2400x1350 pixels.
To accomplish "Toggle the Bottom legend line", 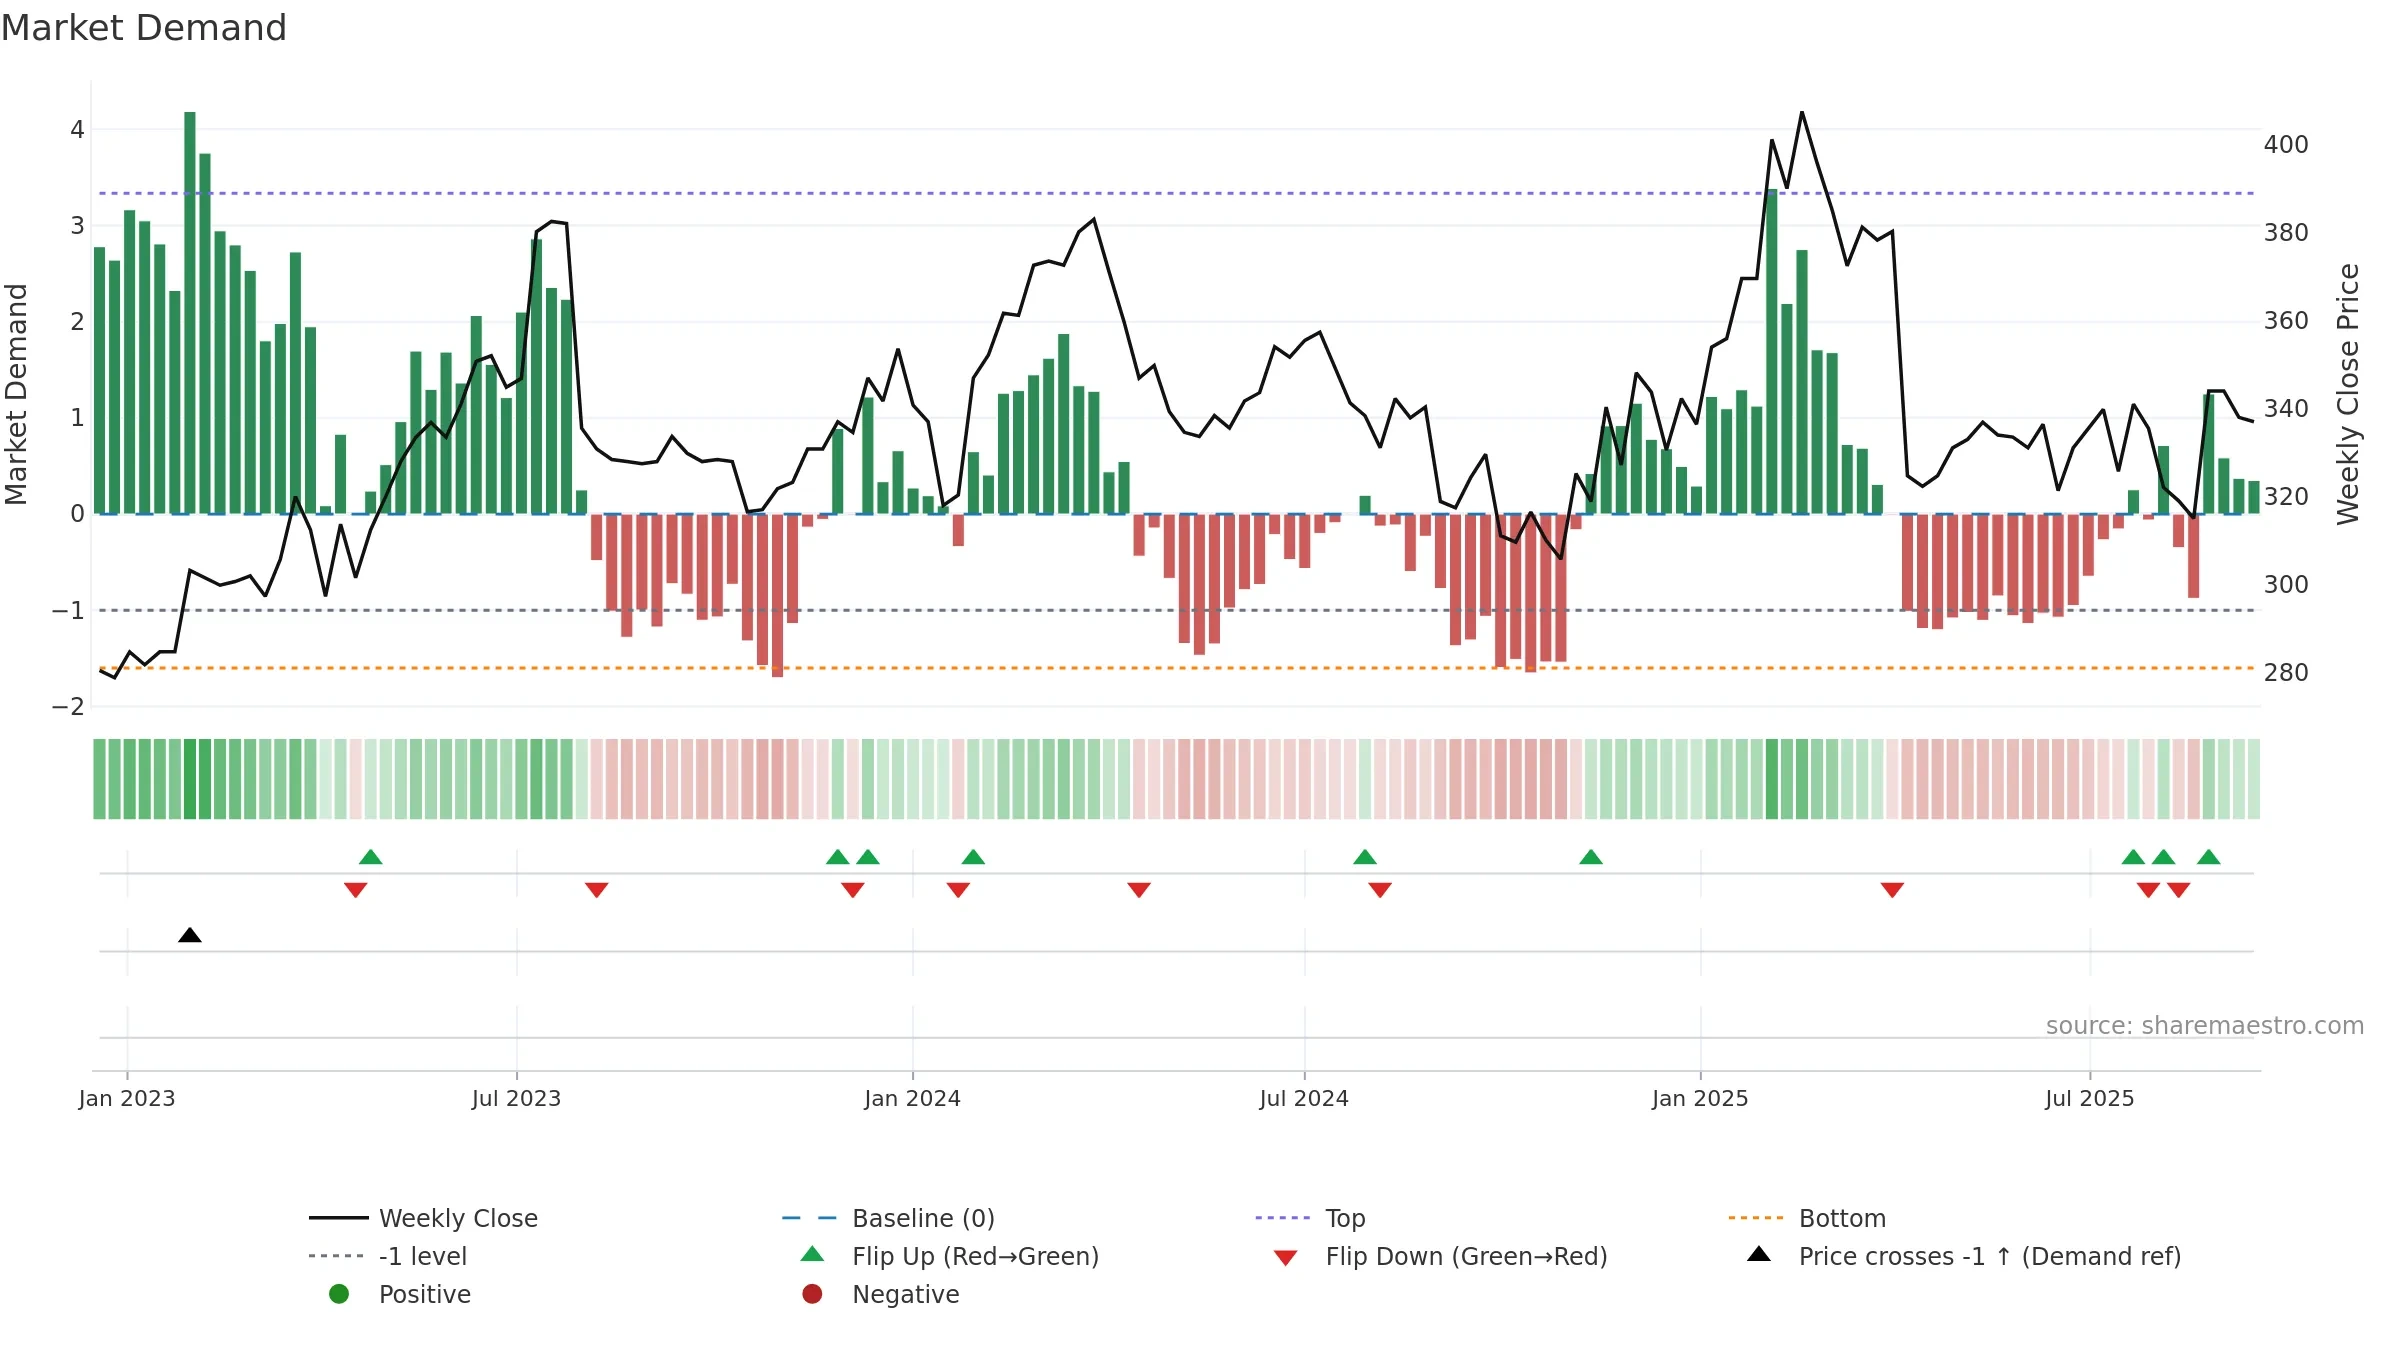I will click(1807, 1218).
